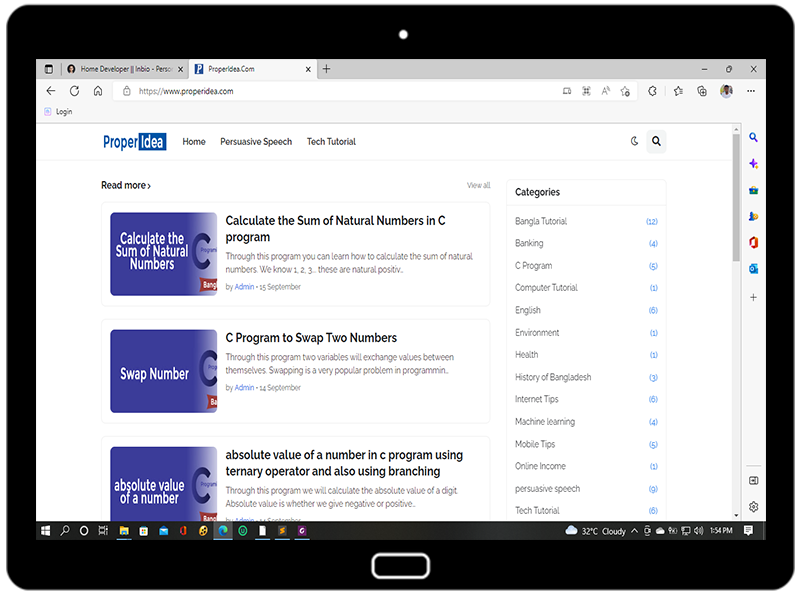Open Edge sidebar Tools briefcase icon
Screen dimensions: 800x600
pyautogui.click(x=753, y=191)
